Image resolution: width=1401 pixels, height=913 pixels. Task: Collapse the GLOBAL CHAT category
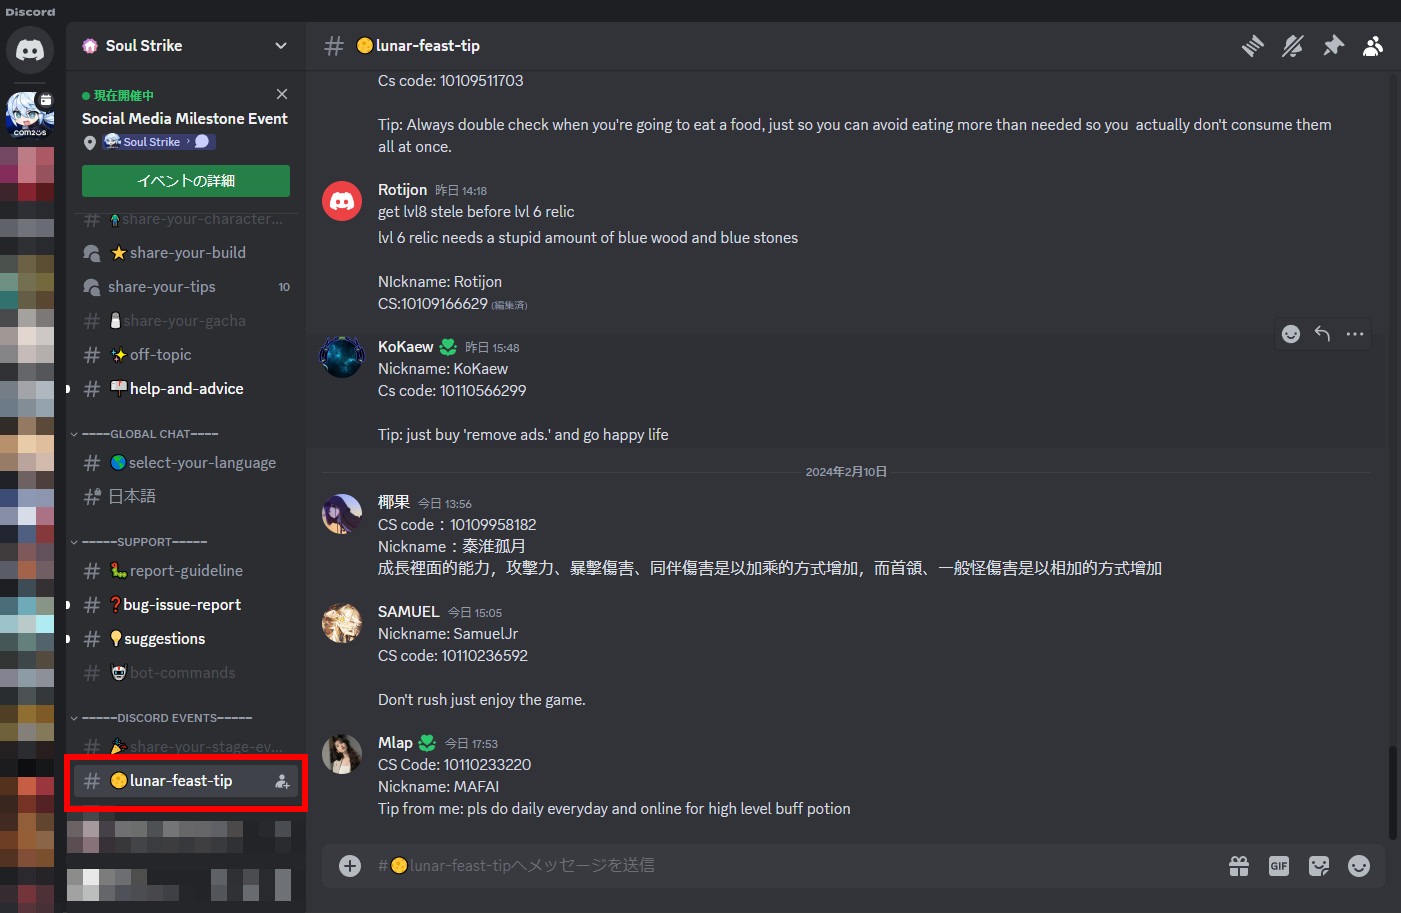(144, 434)
